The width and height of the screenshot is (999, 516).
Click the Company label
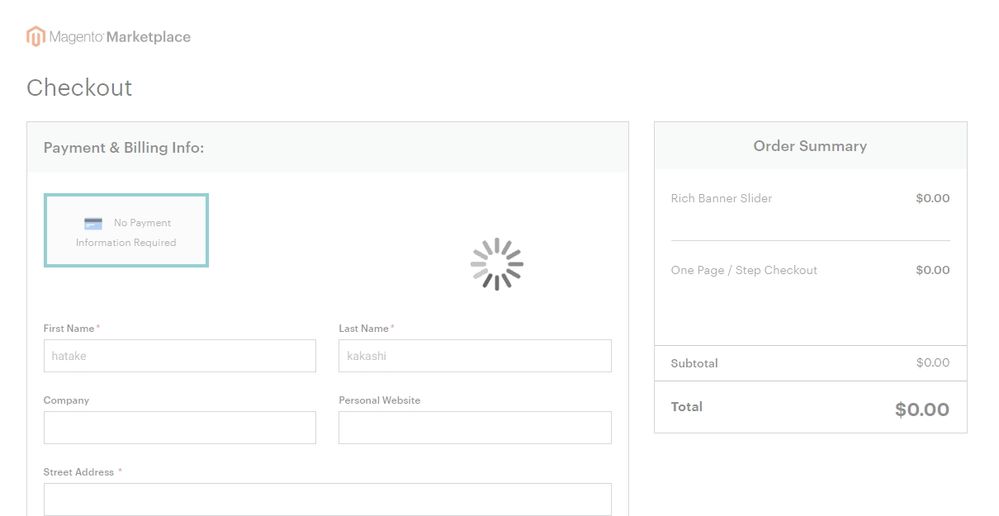point(66,400)
